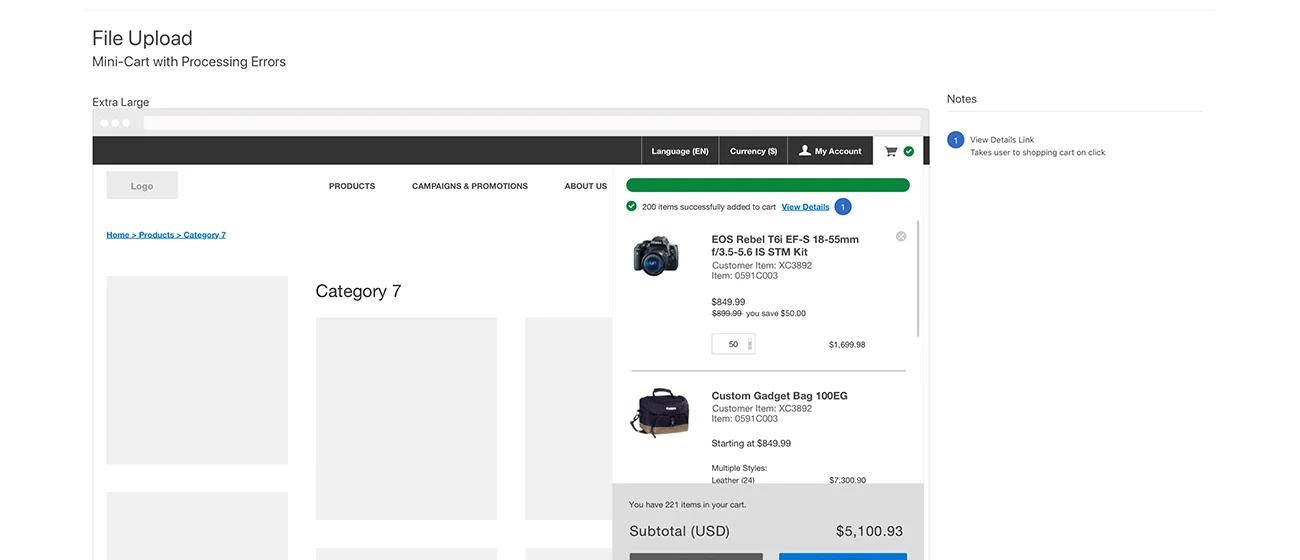Open the ABOUT US navigation item
Image resolution: width=1300 pixels, height=560 pixels.
pyautogui.click(x=586, y=186)
